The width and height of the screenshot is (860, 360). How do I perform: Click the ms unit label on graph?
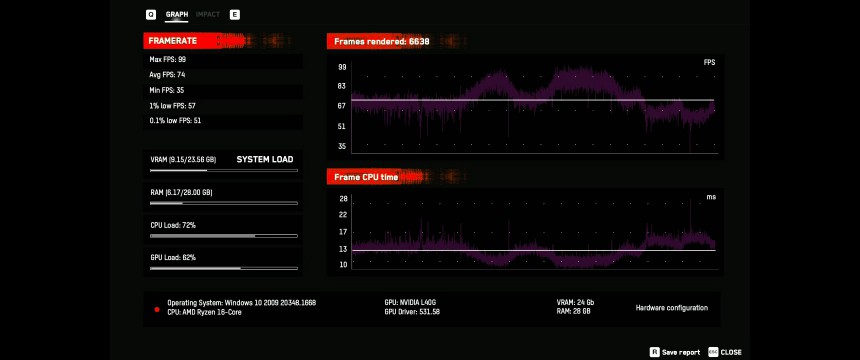[x=710, y=196]
